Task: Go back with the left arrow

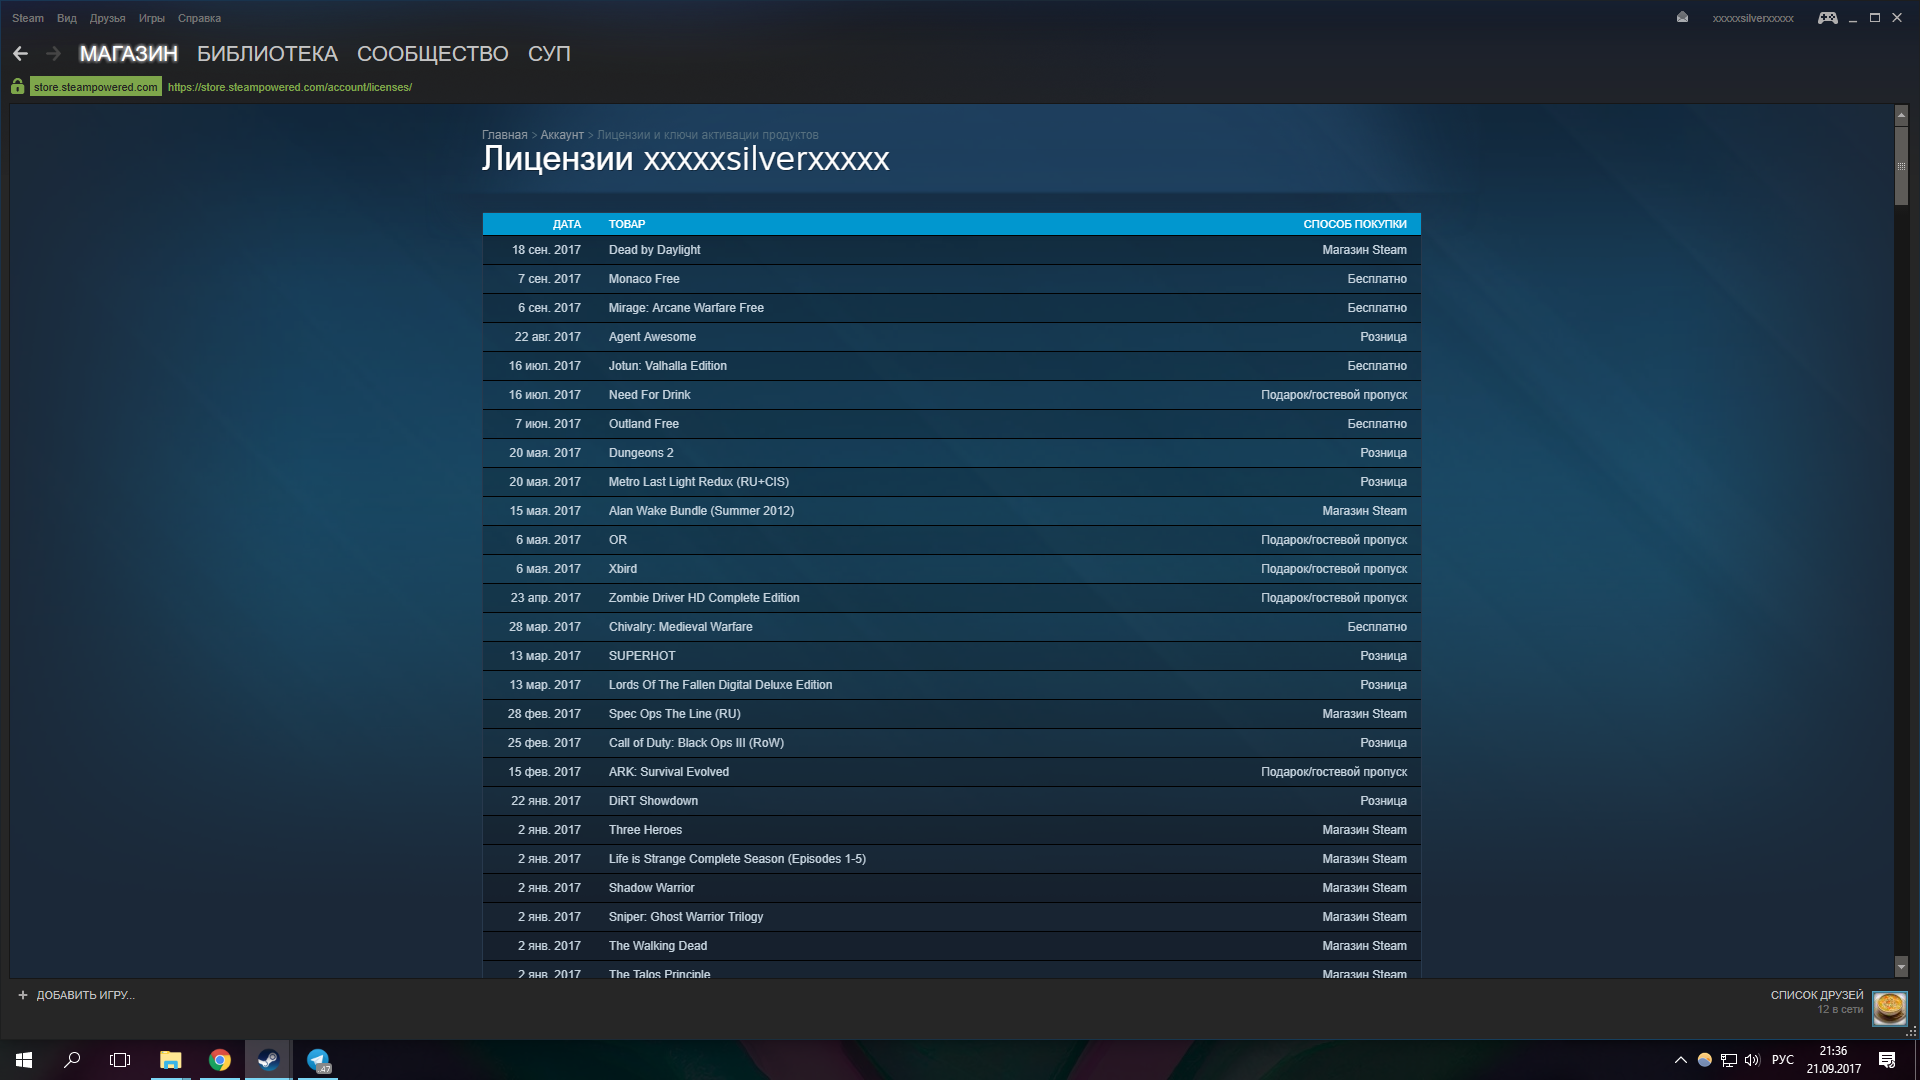Action: pos(20,54)
